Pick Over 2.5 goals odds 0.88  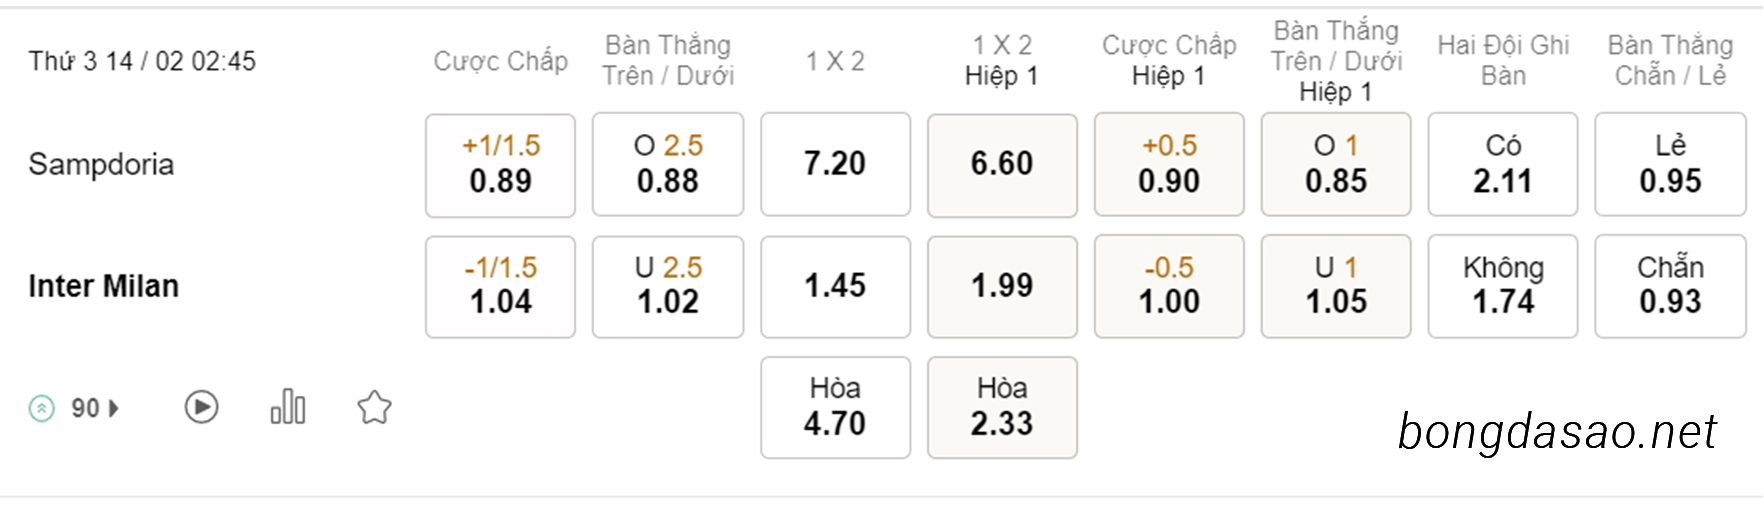coord(668,165)
